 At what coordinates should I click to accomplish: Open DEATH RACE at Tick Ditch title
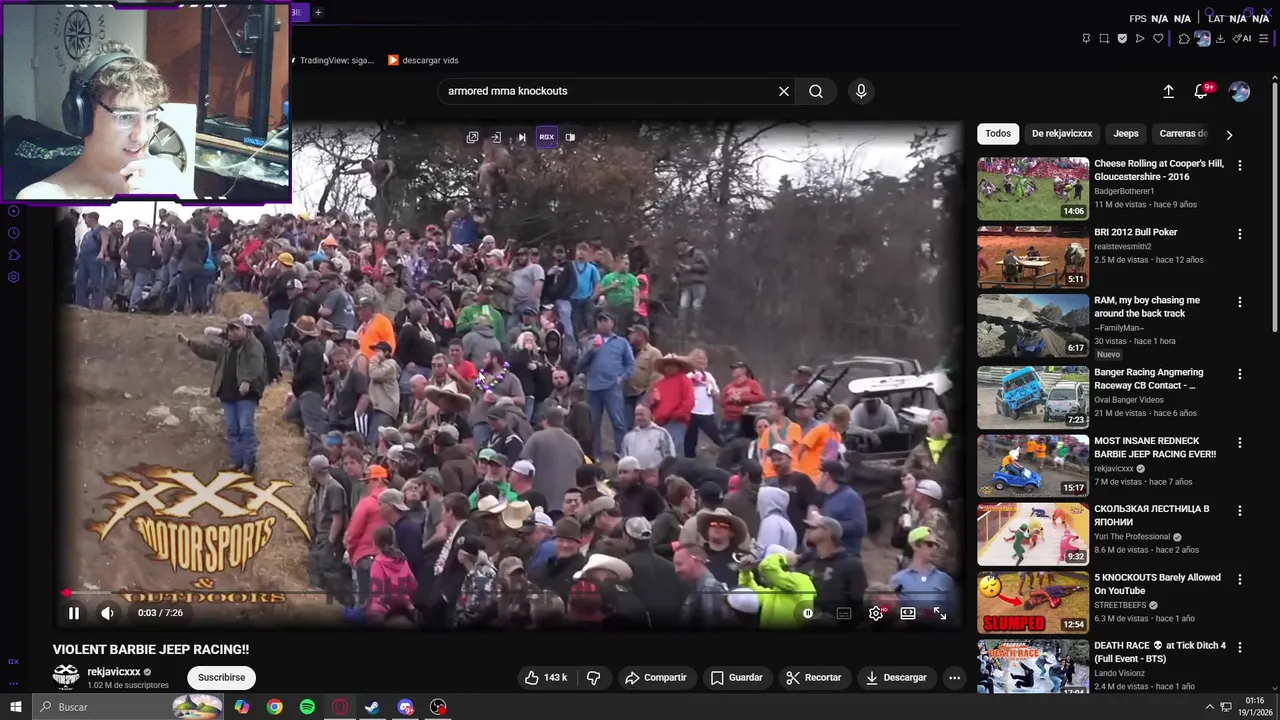click(x=1160, y=652)
